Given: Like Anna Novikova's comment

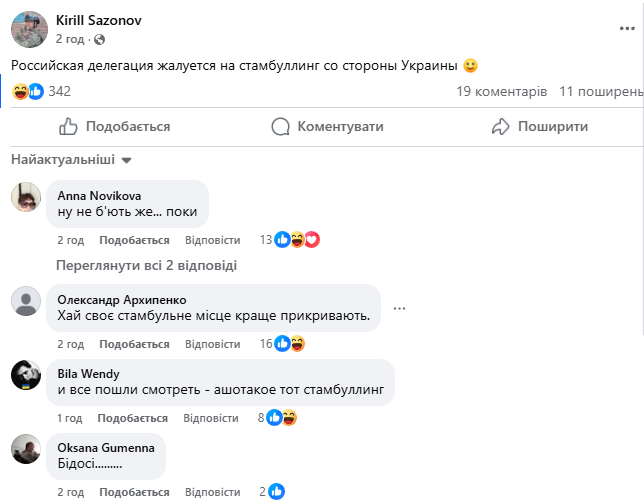Looking at the screenshot, I should 134,240.
